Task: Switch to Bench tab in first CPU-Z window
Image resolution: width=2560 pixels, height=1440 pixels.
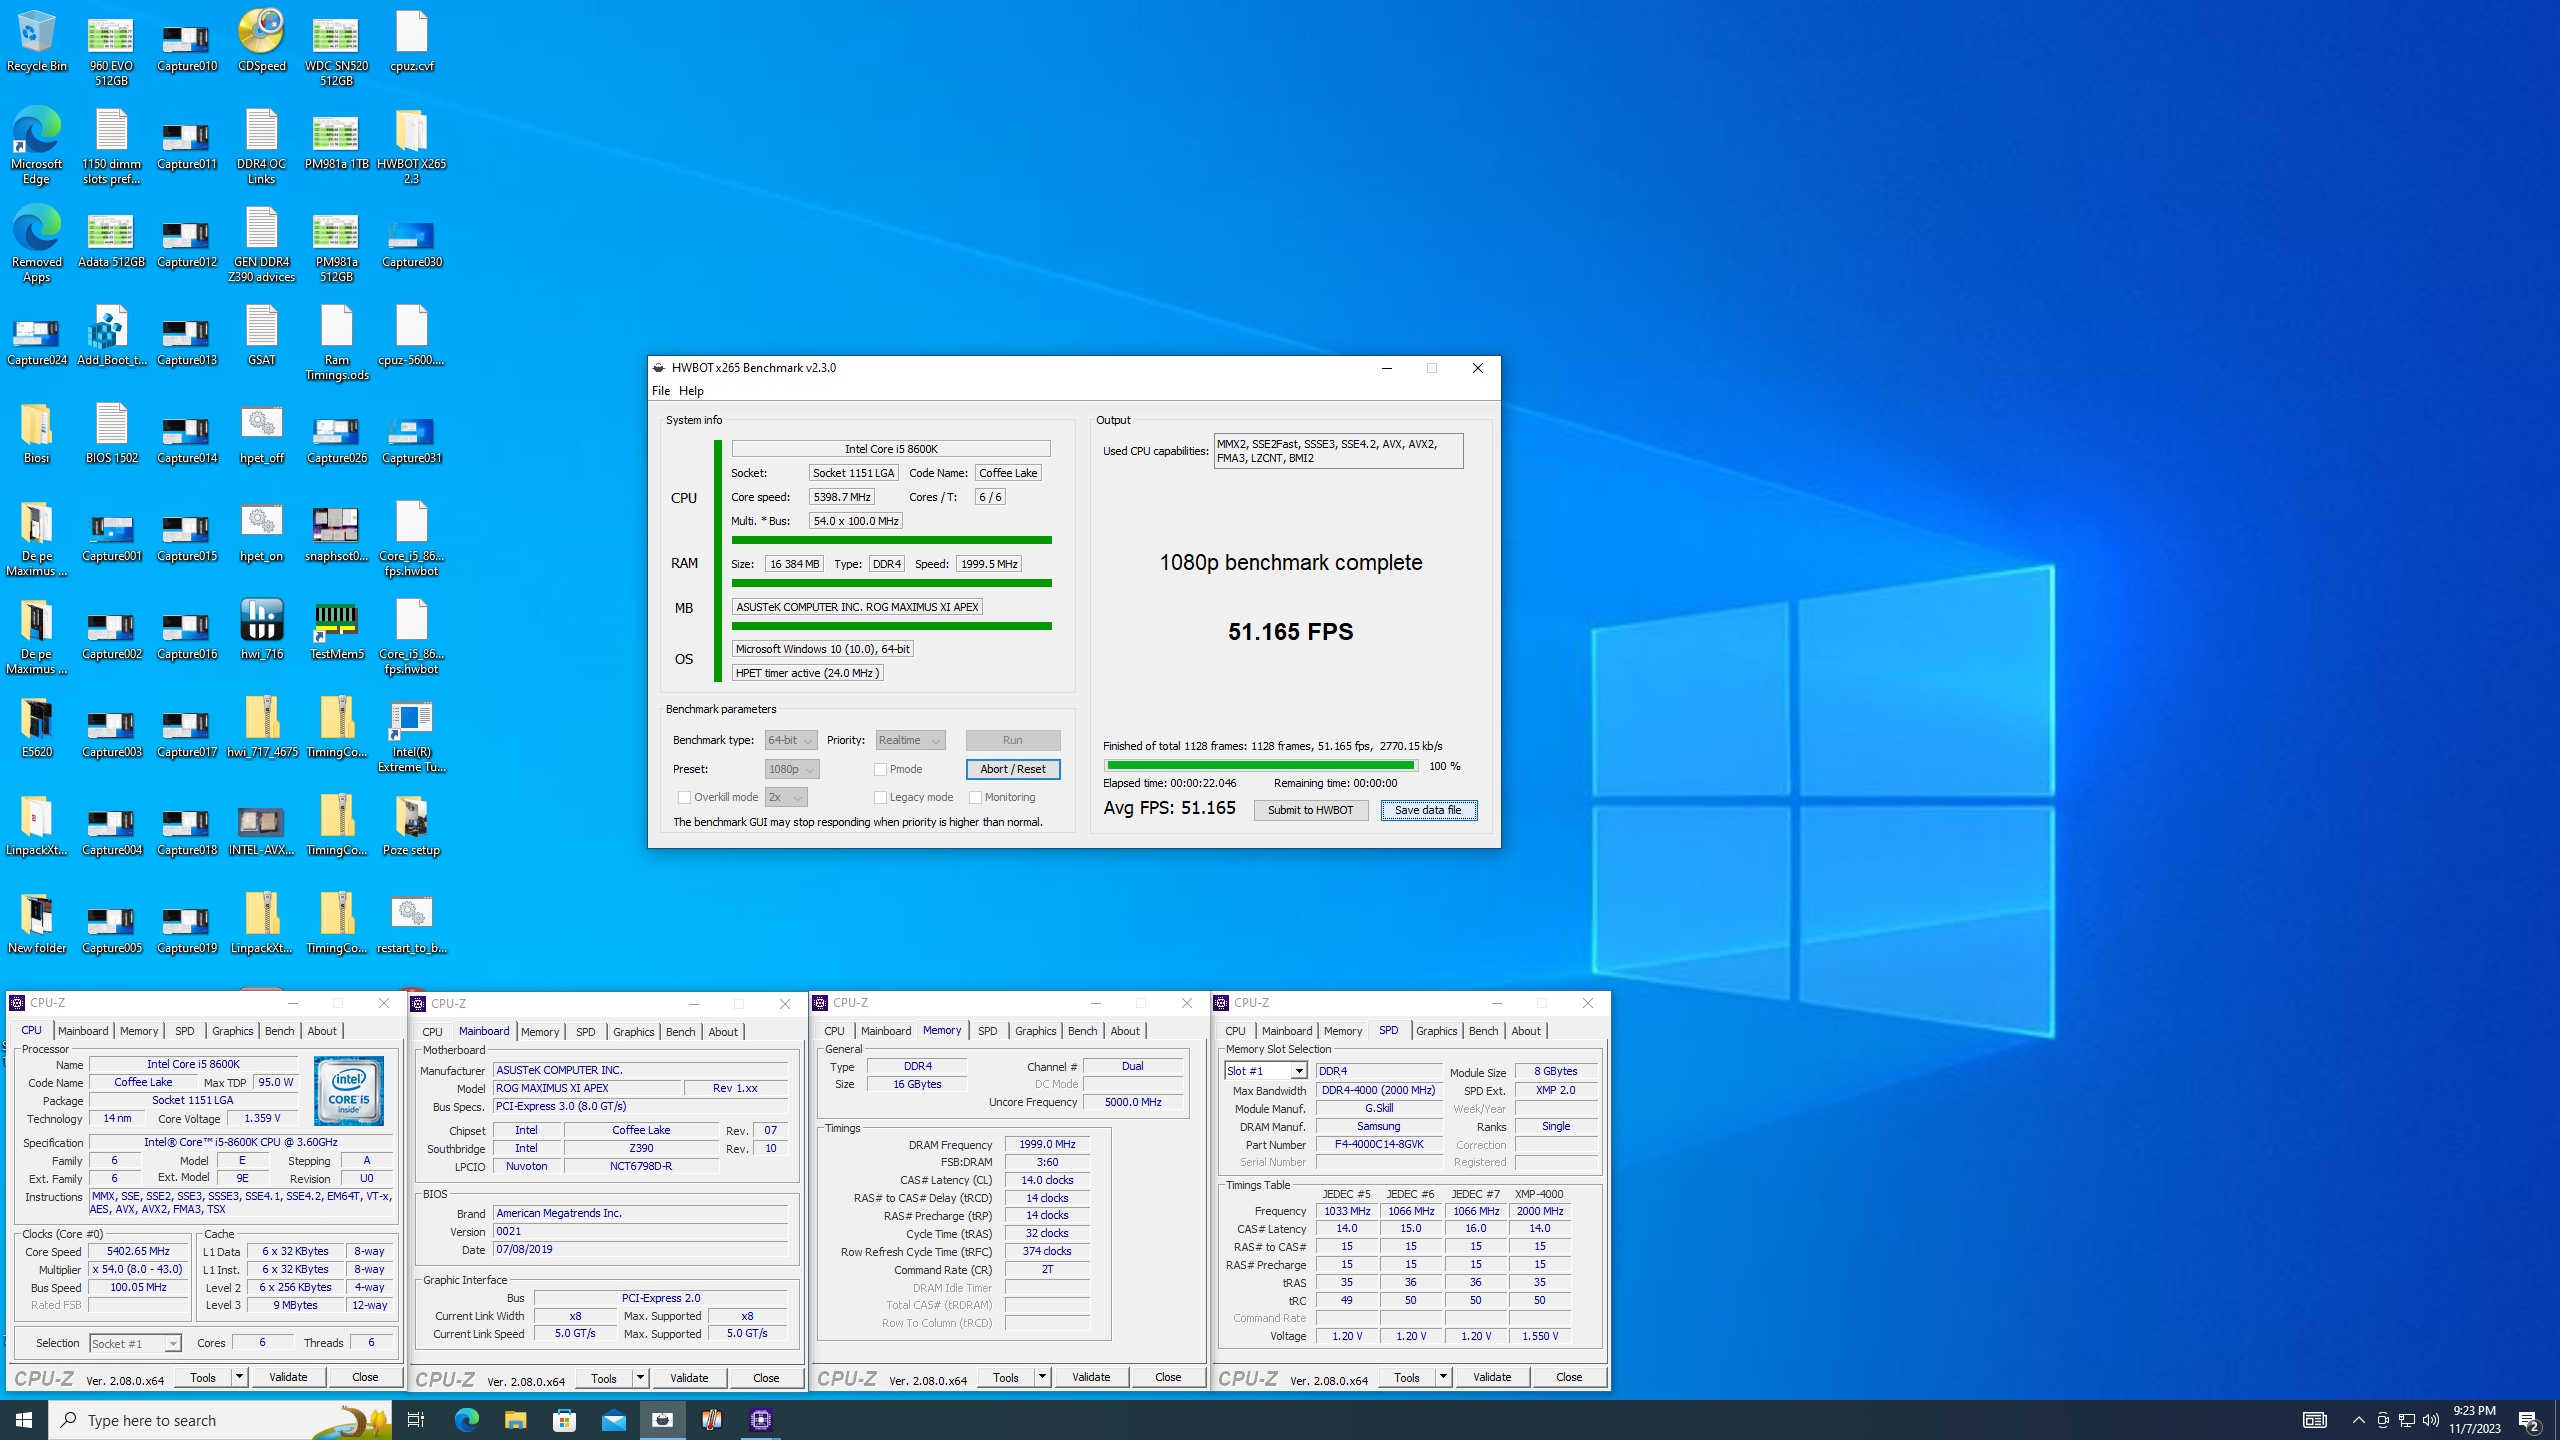Action: coord(279,1031)
